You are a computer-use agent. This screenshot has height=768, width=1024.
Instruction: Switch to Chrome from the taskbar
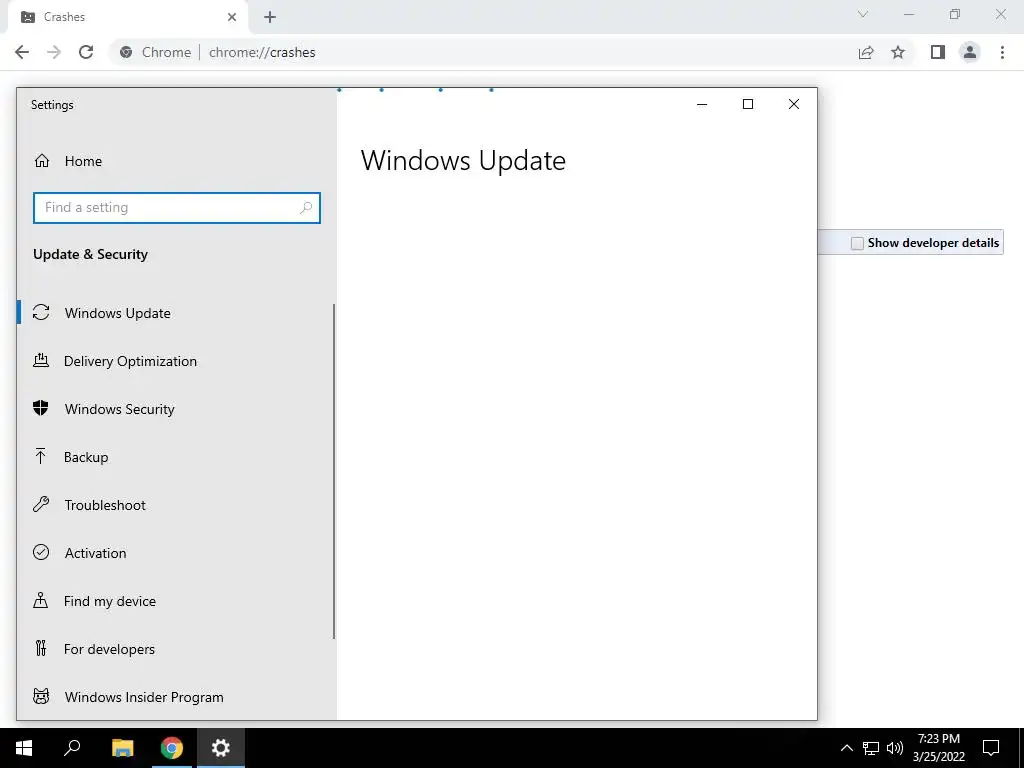(172, 748)
